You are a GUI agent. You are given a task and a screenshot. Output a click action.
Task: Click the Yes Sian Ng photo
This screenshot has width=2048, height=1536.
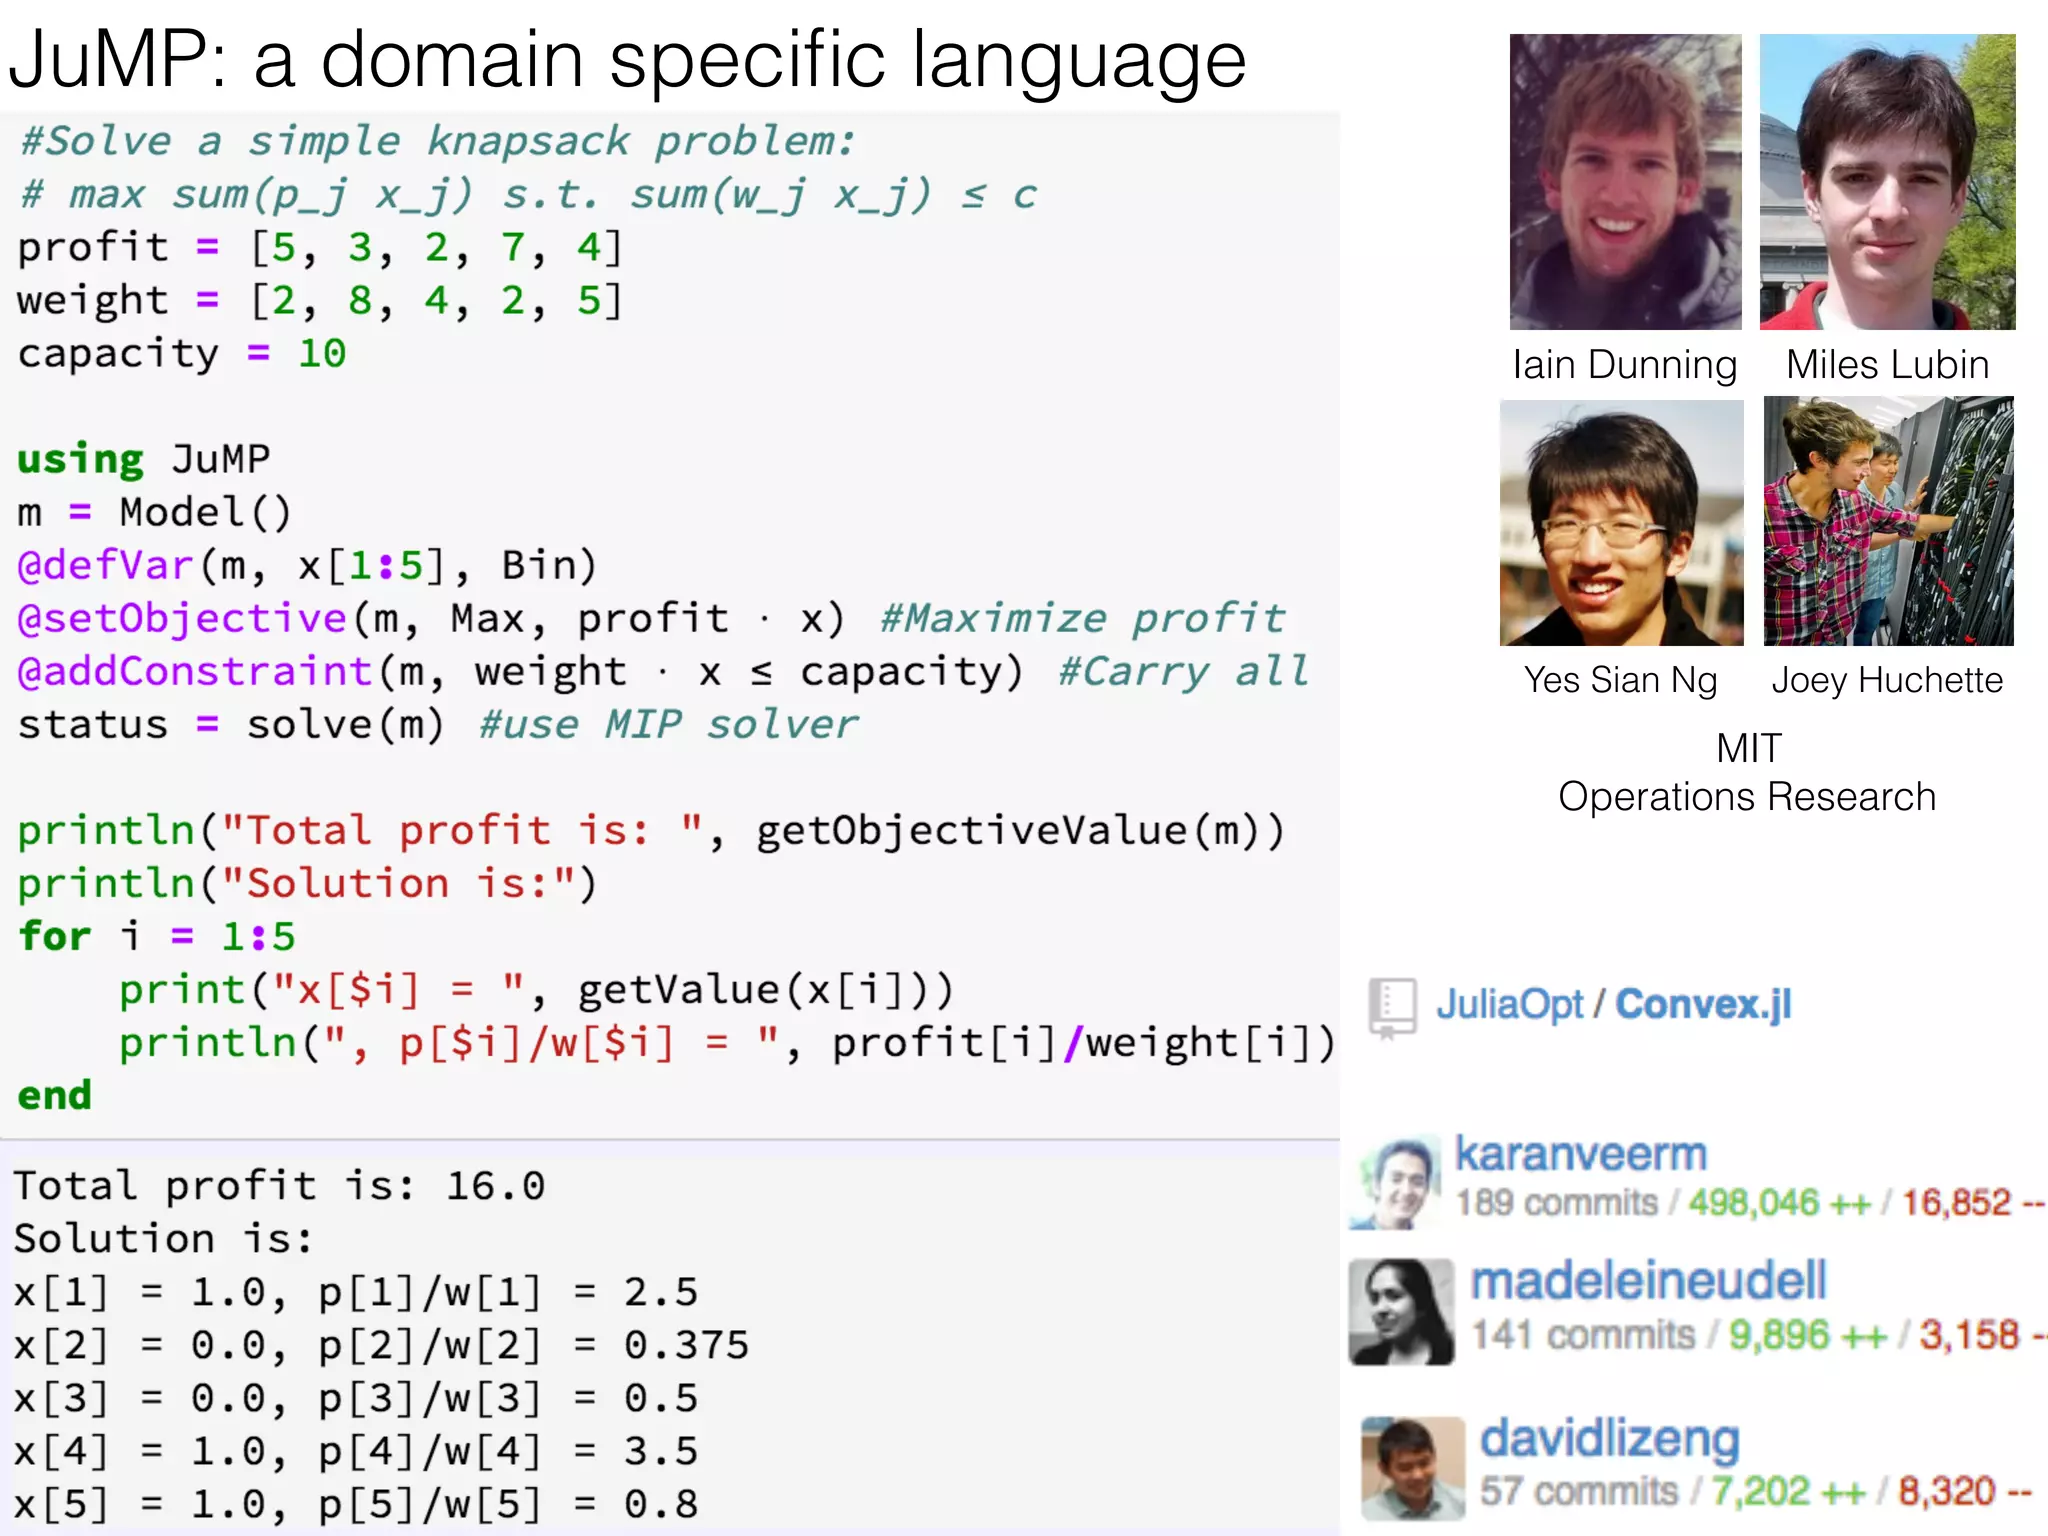pyautogui.click(x=1622, y=523)
